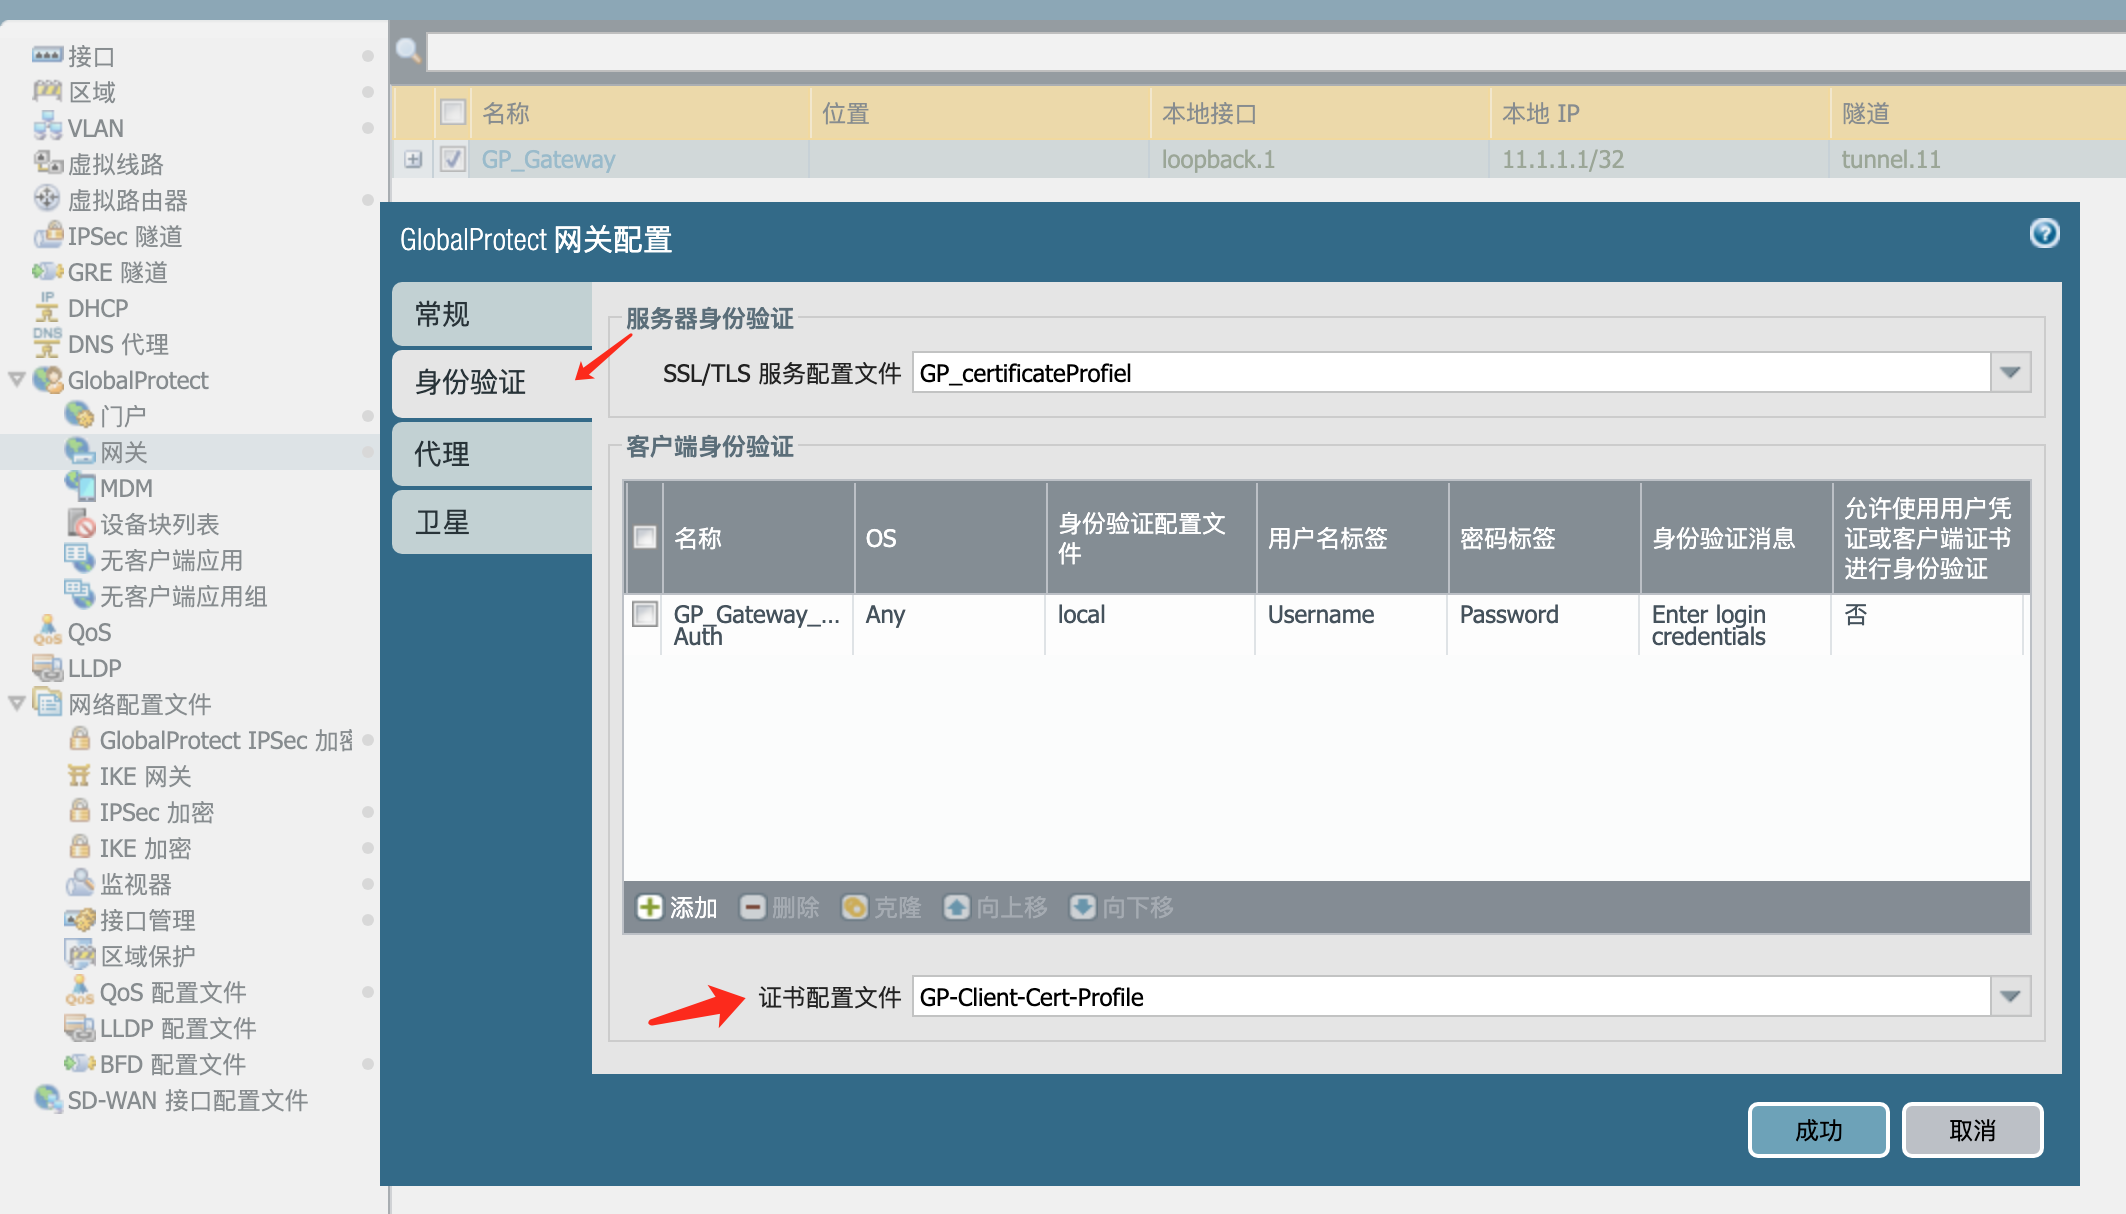Select the GRE 隧道 icon
Screen dimensions: 2126x1214
47,271
